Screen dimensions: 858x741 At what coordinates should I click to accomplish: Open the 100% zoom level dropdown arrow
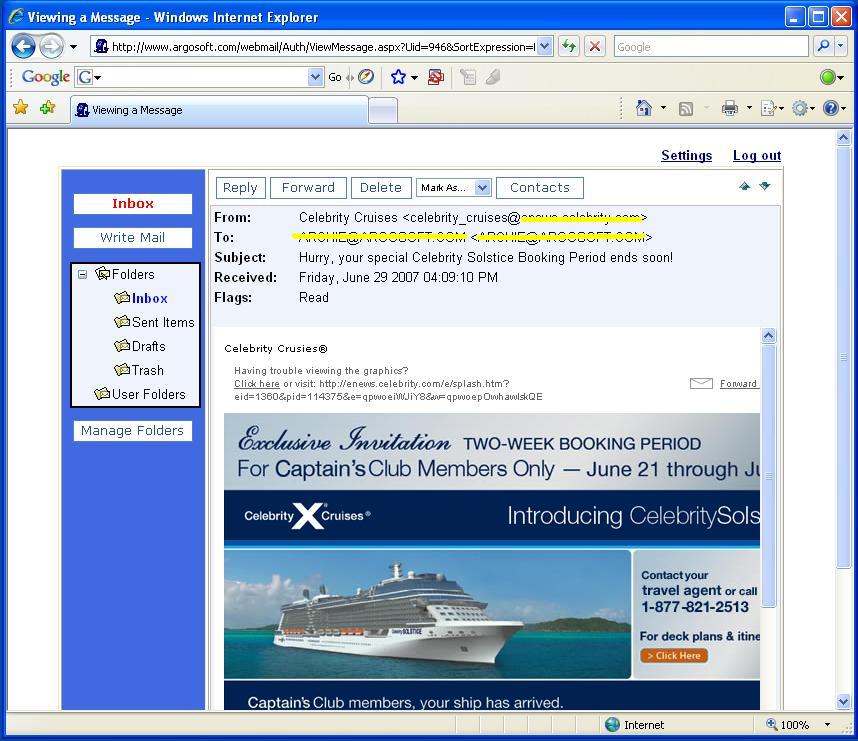click(827, 725)
